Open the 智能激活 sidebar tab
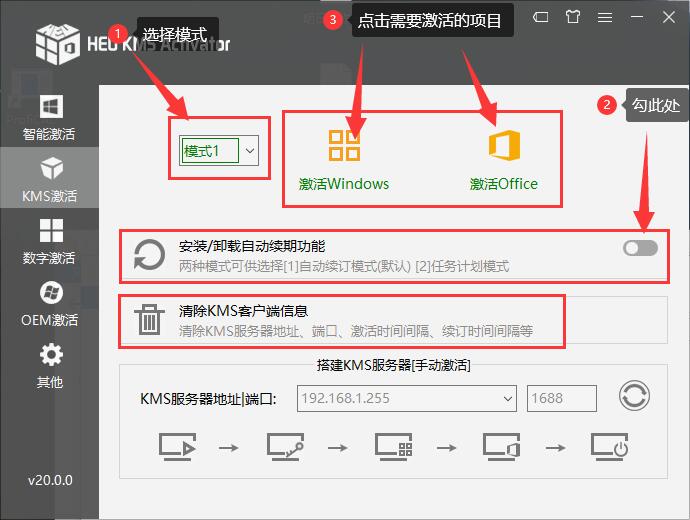The image size is (690, 520). coord(49,117)
